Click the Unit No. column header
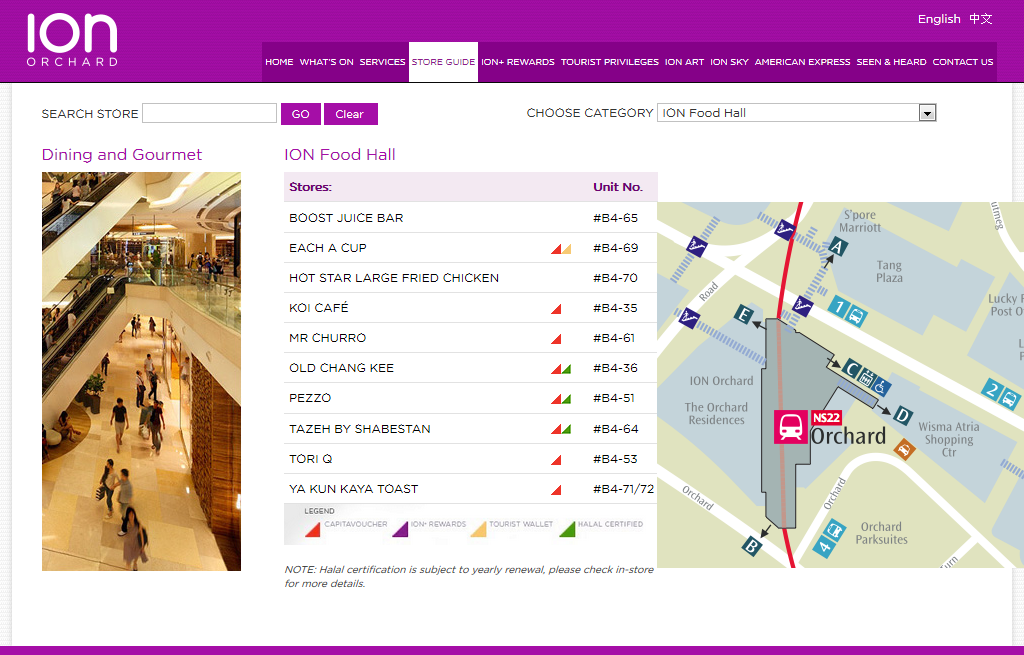The image size is (1024, 655). (618, 187)
